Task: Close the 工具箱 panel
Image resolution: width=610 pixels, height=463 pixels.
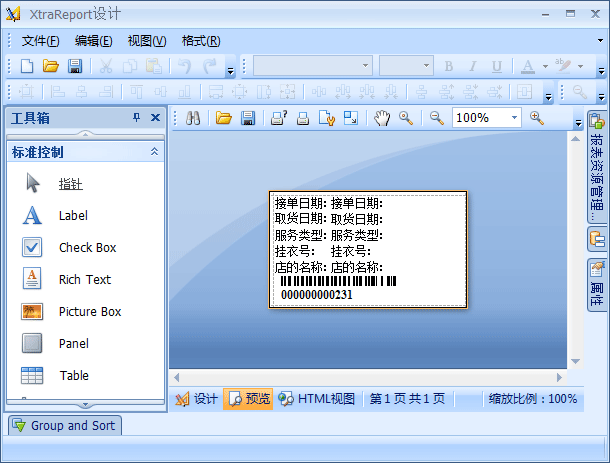Action: pos(155,117)
